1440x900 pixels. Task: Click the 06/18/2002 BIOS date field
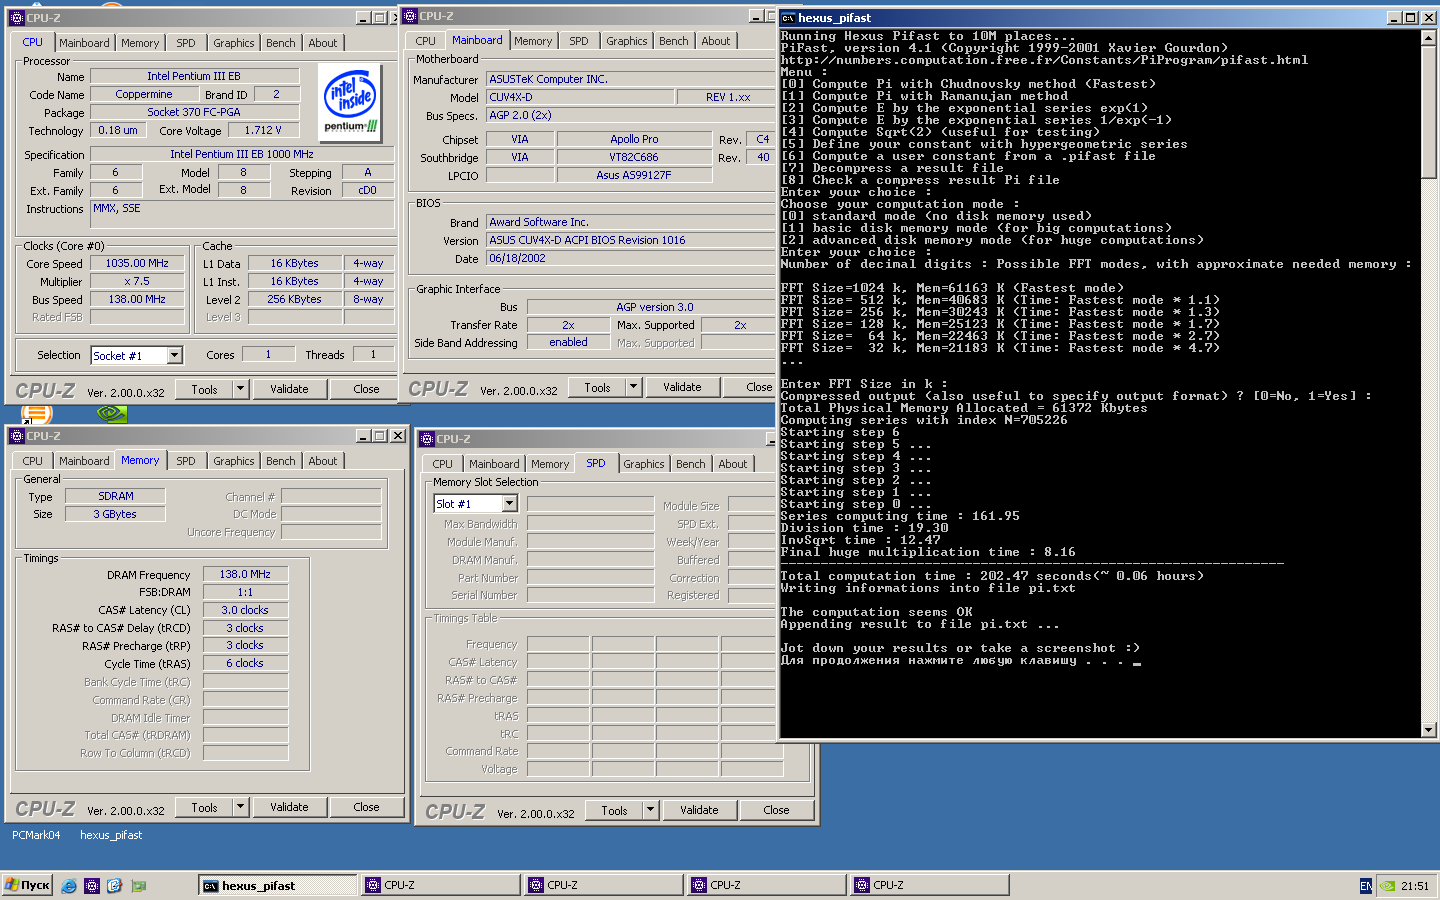click(x=630, y=258)
